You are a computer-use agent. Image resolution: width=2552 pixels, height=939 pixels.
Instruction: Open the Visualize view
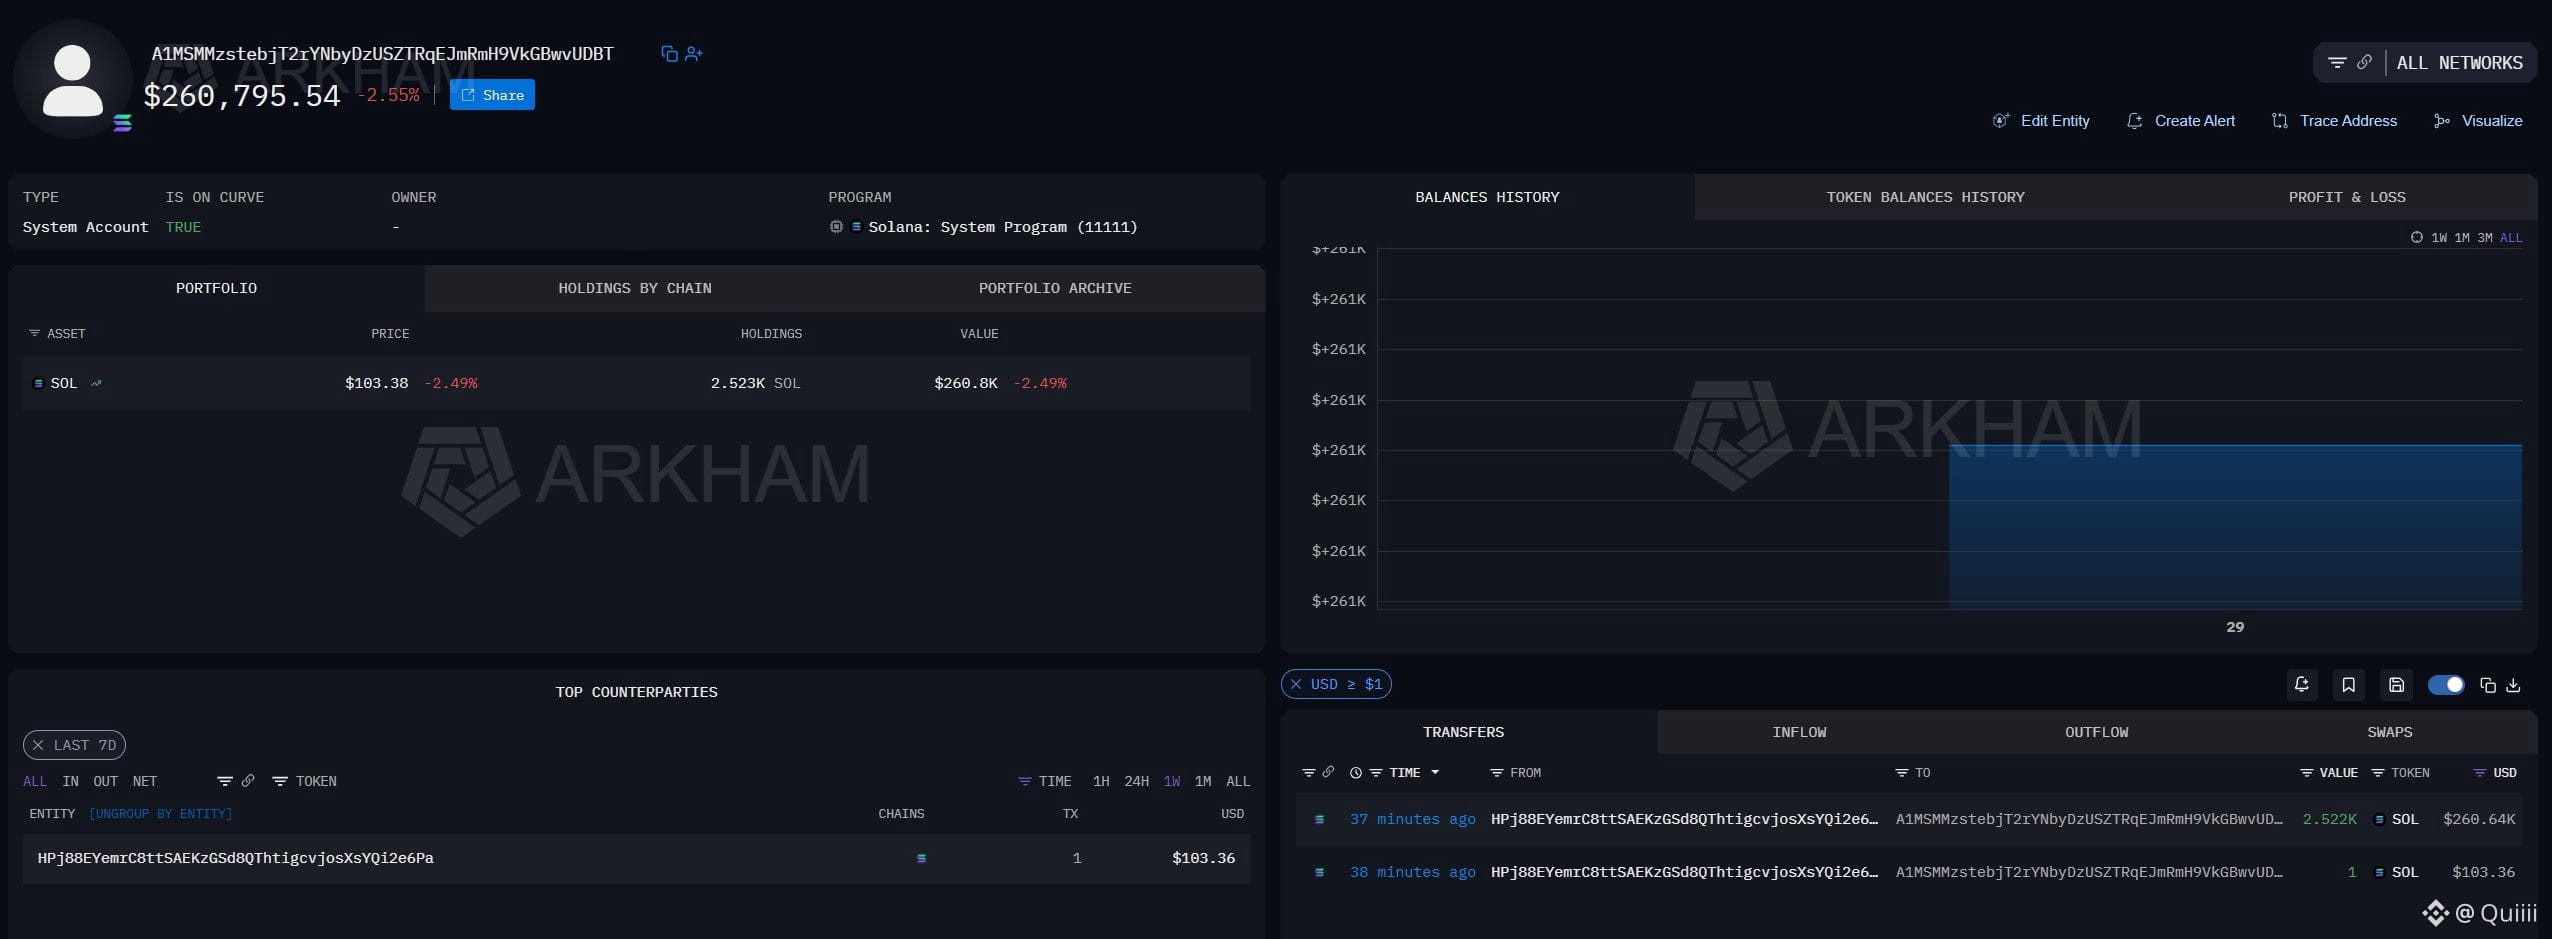pos(2478,121)
